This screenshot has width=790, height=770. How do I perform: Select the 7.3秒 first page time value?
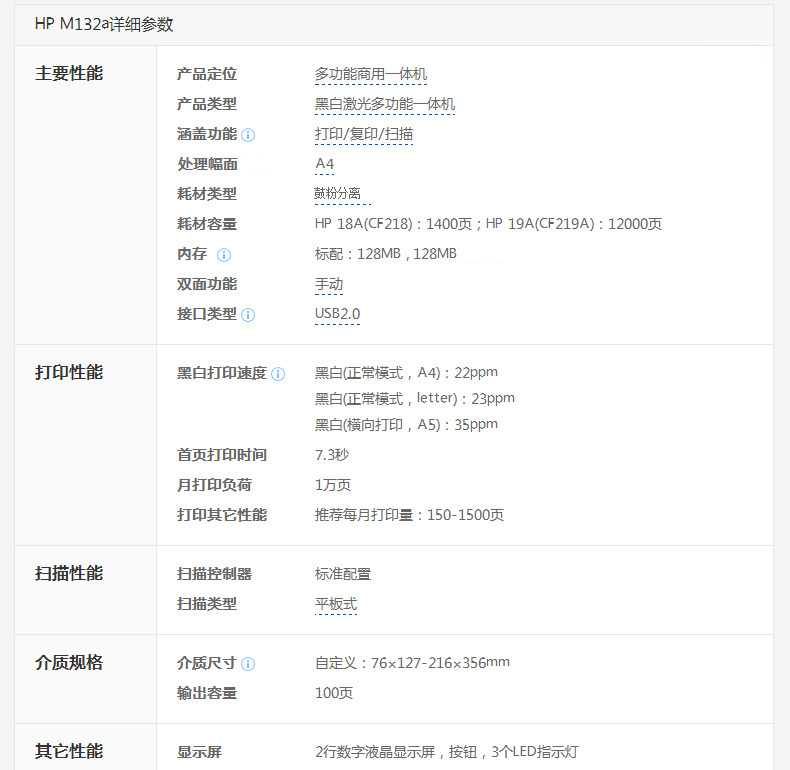coord(332,455)
